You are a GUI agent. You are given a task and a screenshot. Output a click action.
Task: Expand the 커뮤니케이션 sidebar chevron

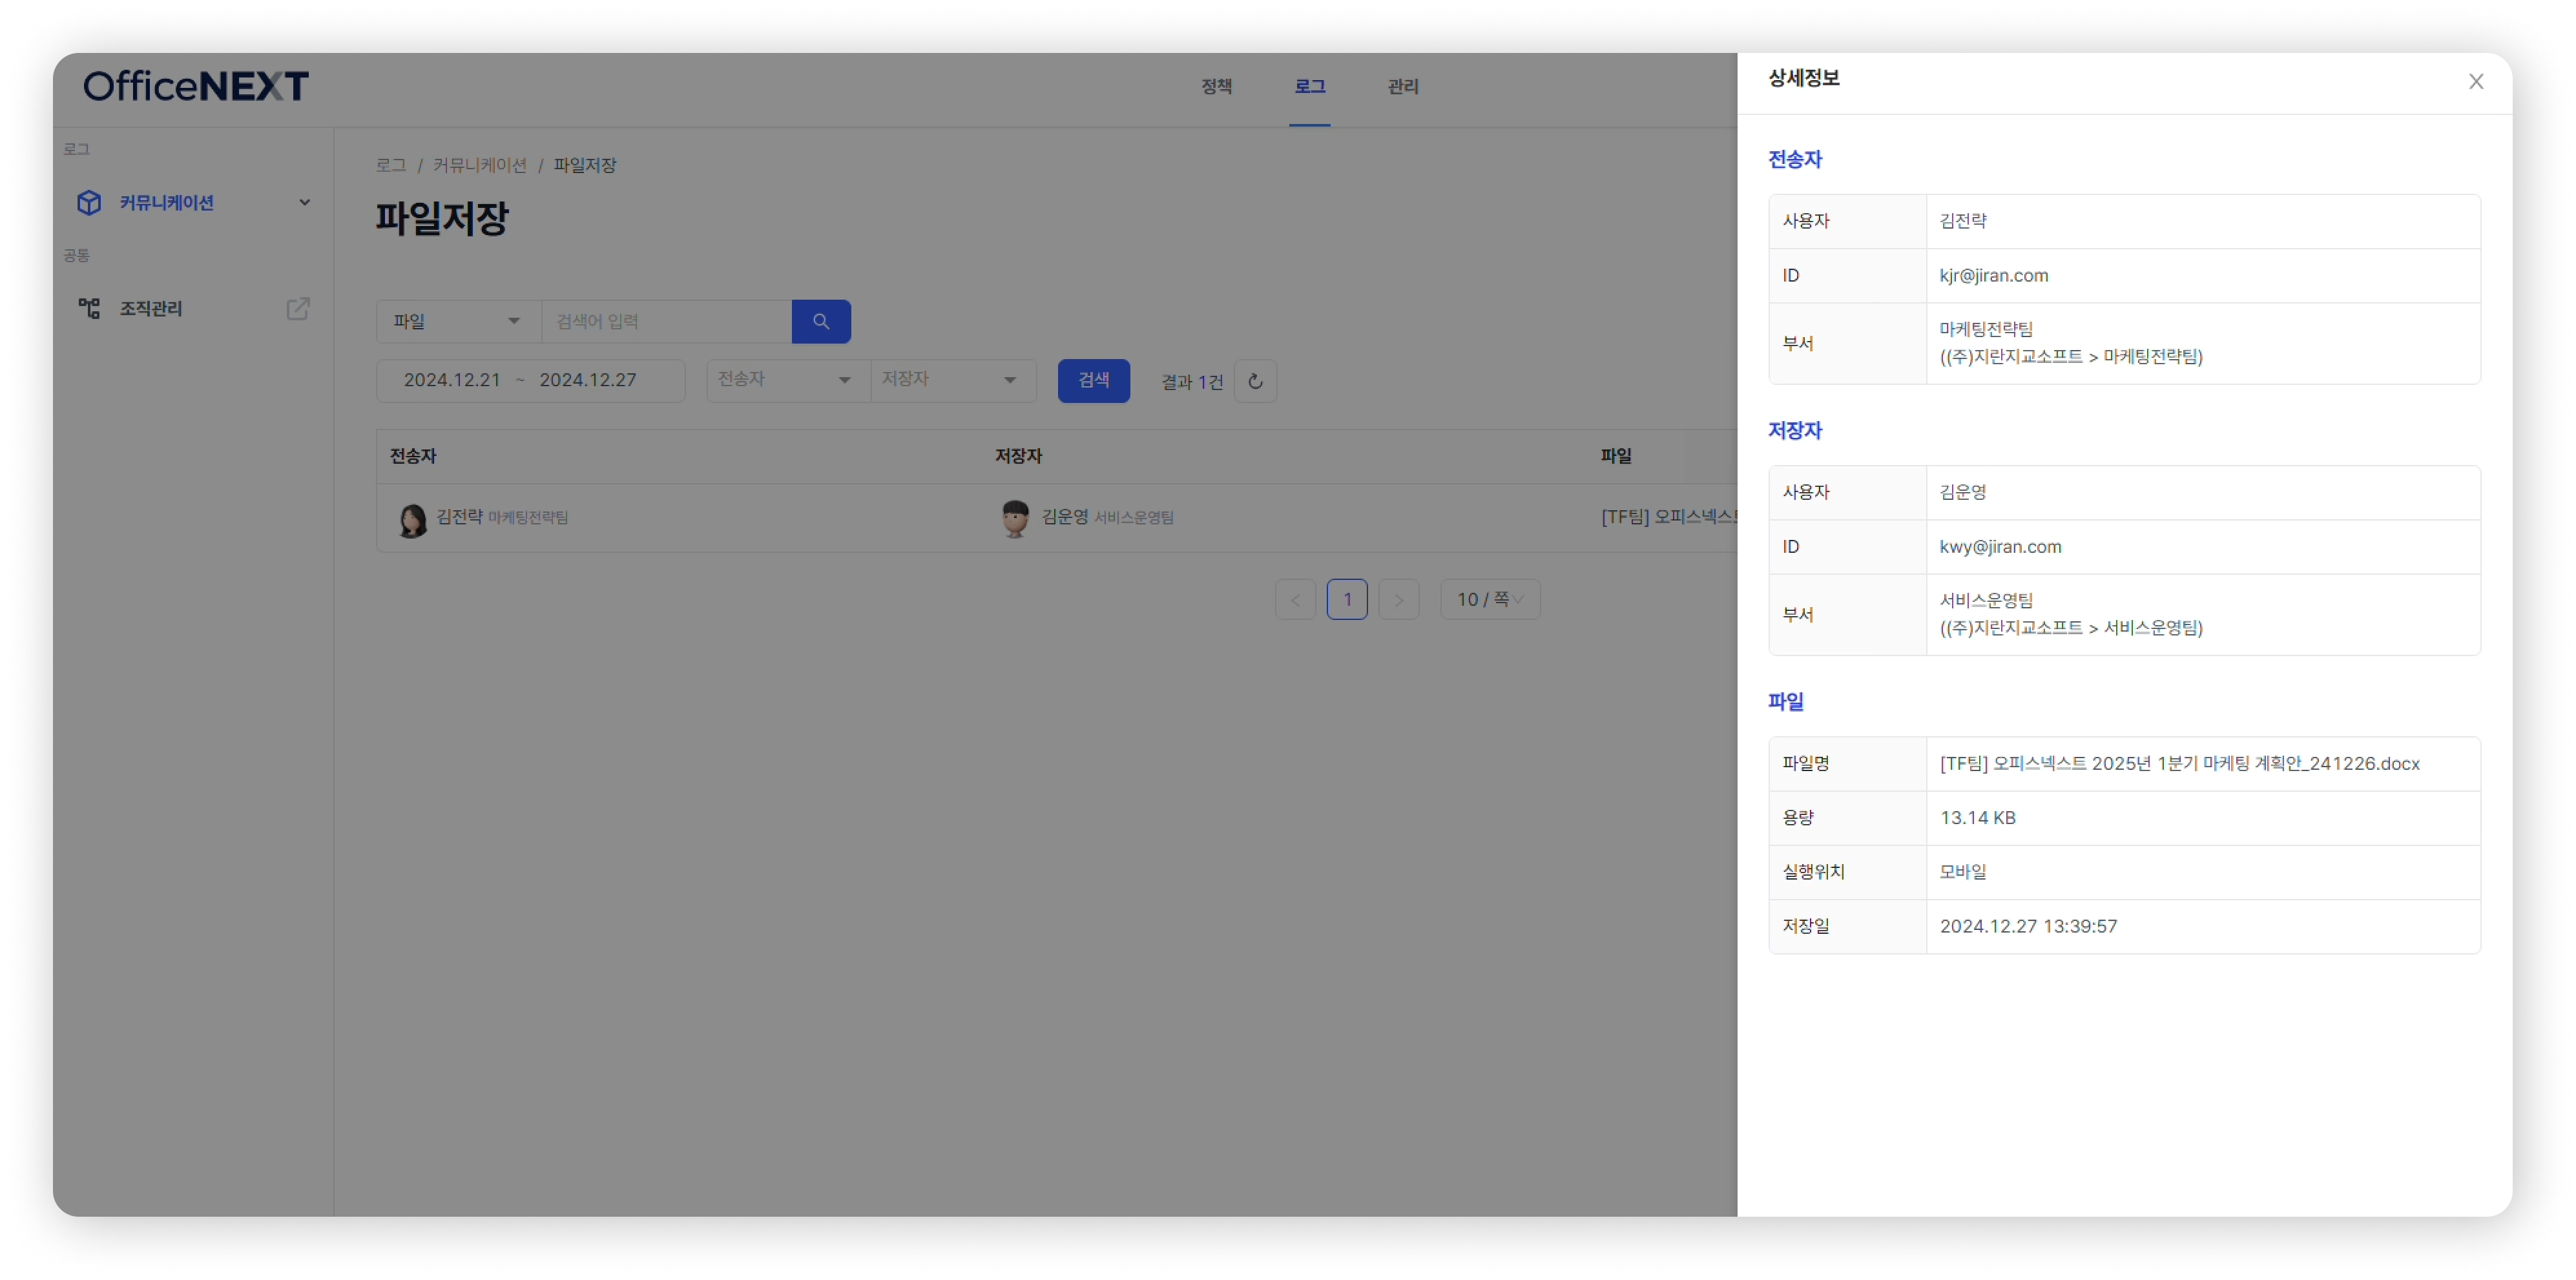click(305, 203)
